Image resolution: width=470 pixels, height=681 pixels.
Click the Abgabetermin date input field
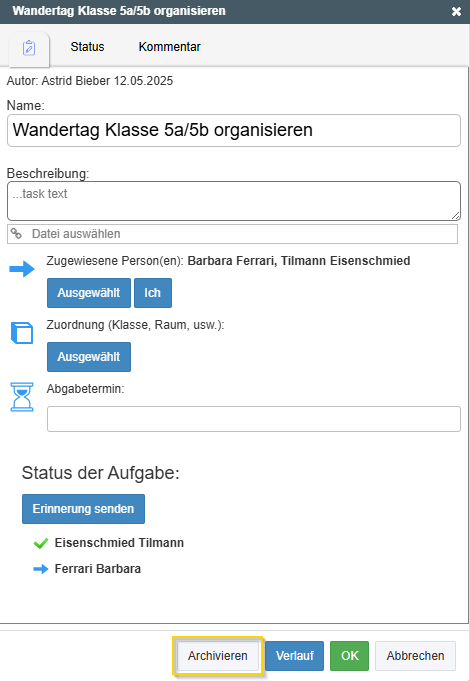point(254,419)
